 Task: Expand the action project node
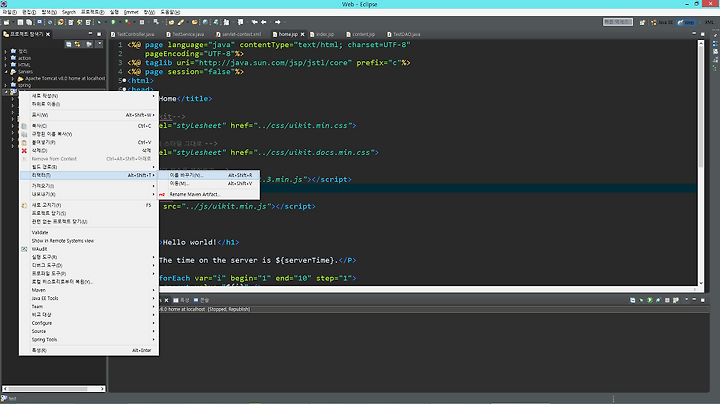coord(6,58)
